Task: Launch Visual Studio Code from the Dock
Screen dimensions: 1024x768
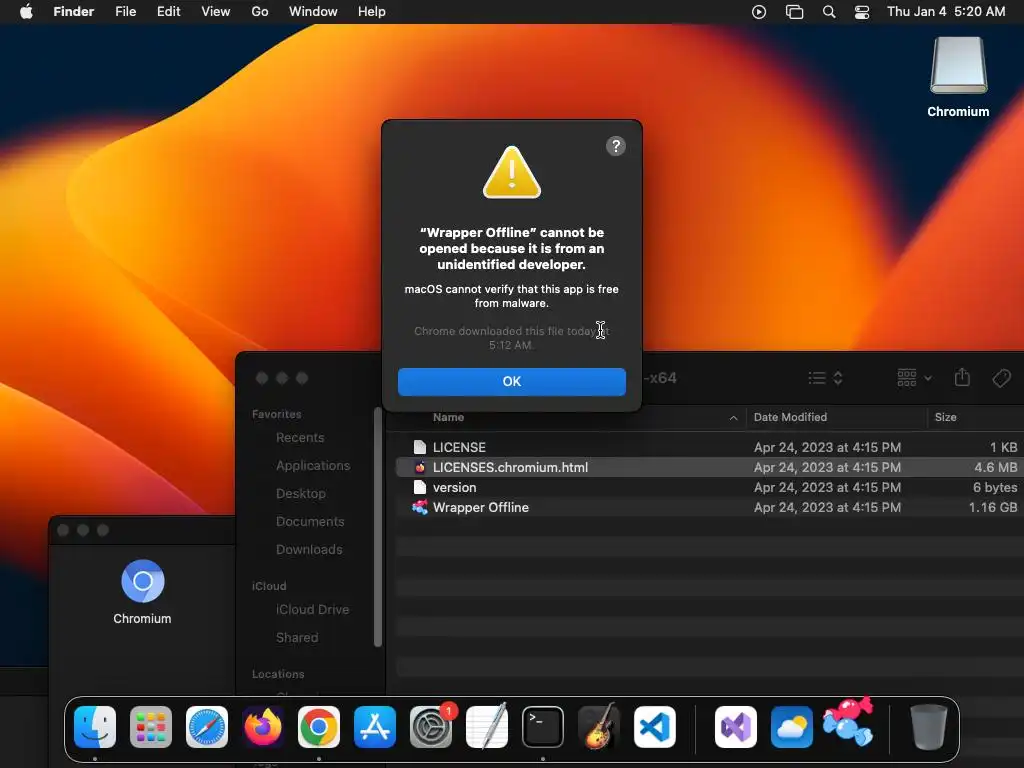Action: [x=655, y=727]
